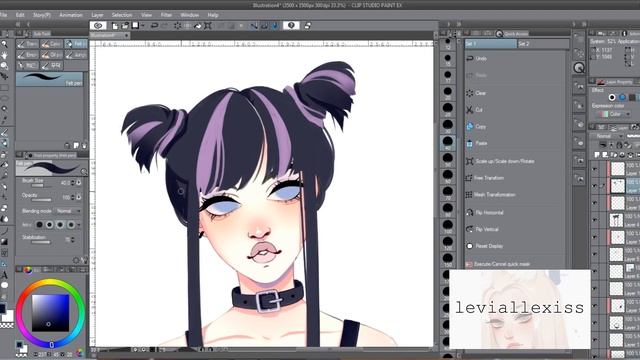The image size is (640, 360).
Task: Click Flip Horizontal in Quick Access
Action: 489,213
